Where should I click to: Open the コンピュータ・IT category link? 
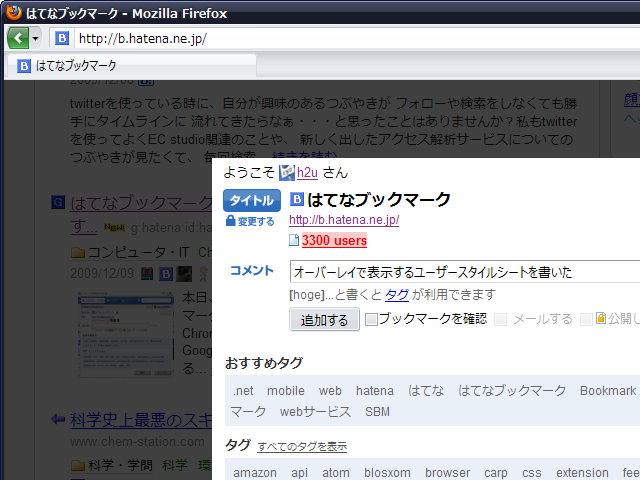[x=138, y=252]
